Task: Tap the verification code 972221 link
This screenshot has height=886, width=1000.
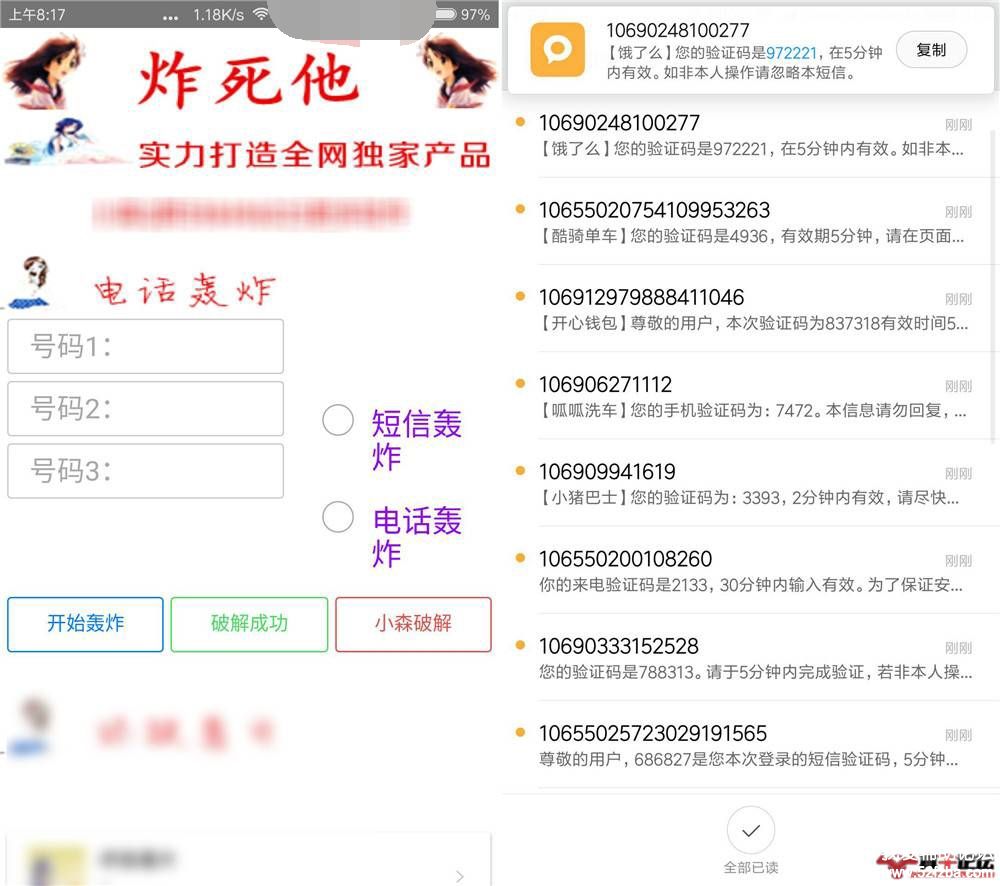Action: click(x=791, y=53)
